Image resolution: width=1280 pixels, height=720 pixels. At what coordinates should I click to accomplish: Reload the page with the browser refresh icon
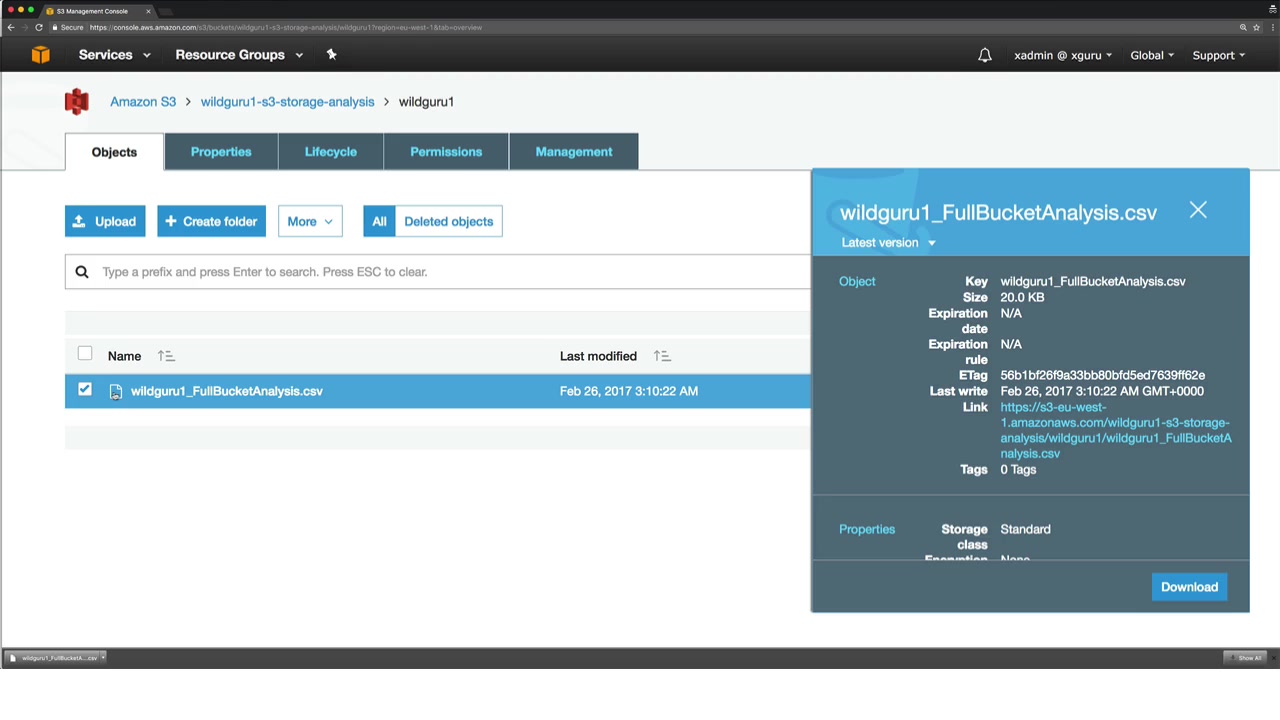[39, 27]
